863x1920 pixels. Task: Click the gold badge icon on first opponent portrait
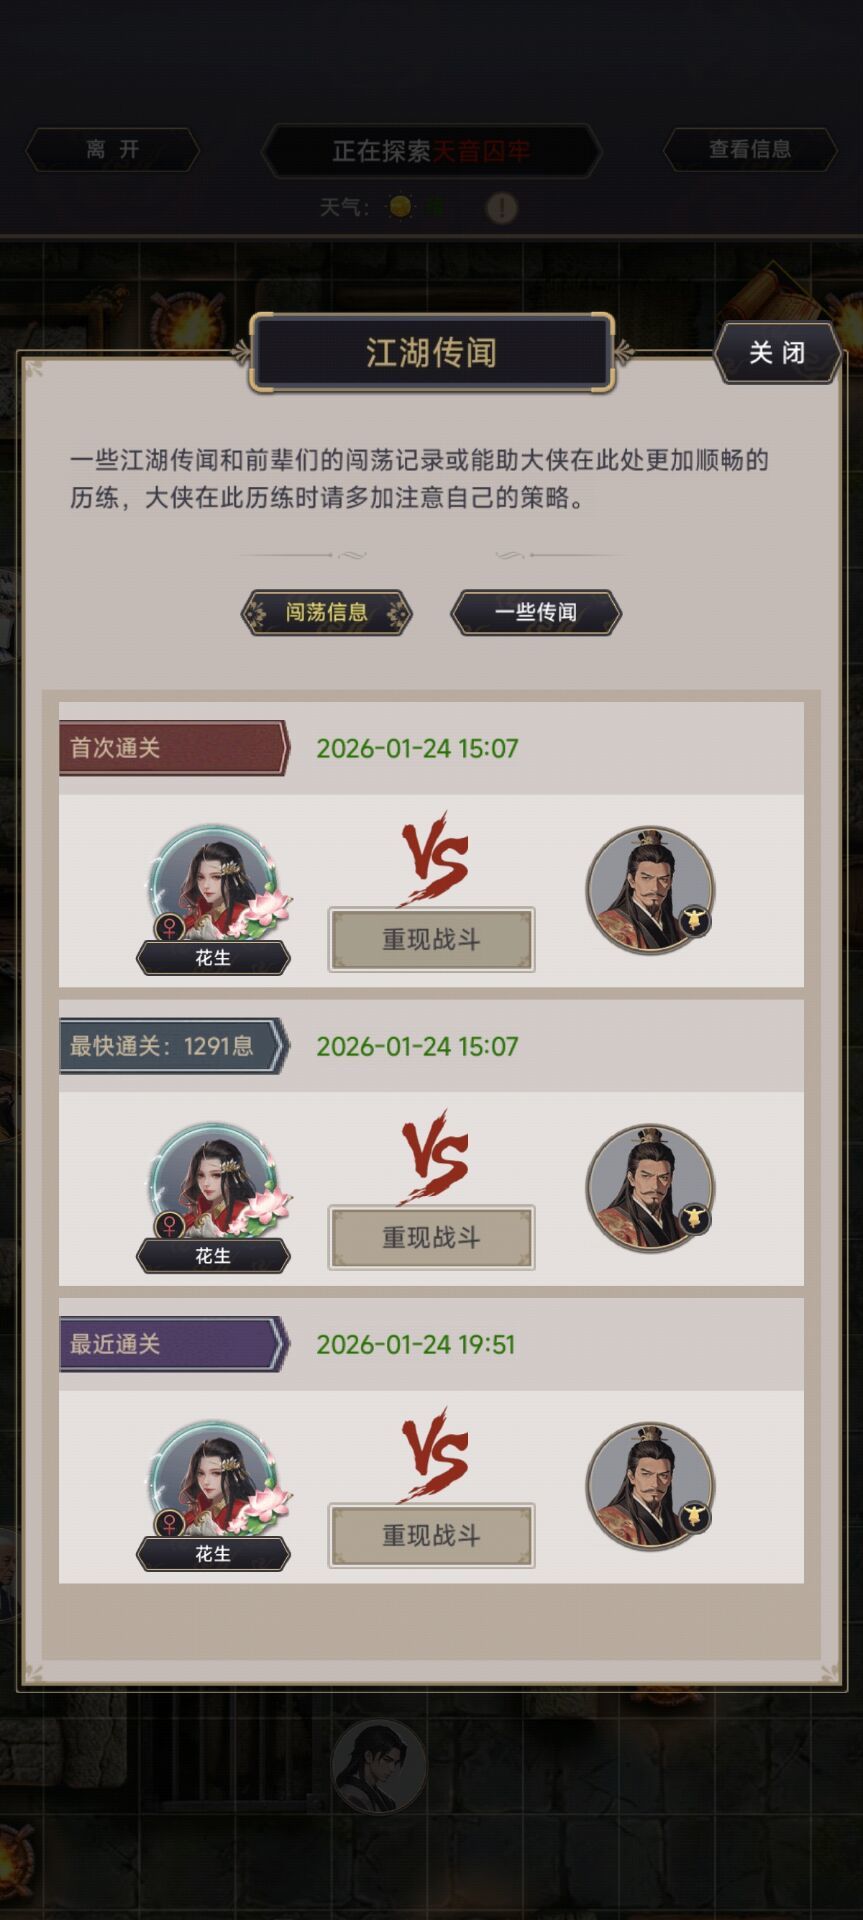[694, 920]
